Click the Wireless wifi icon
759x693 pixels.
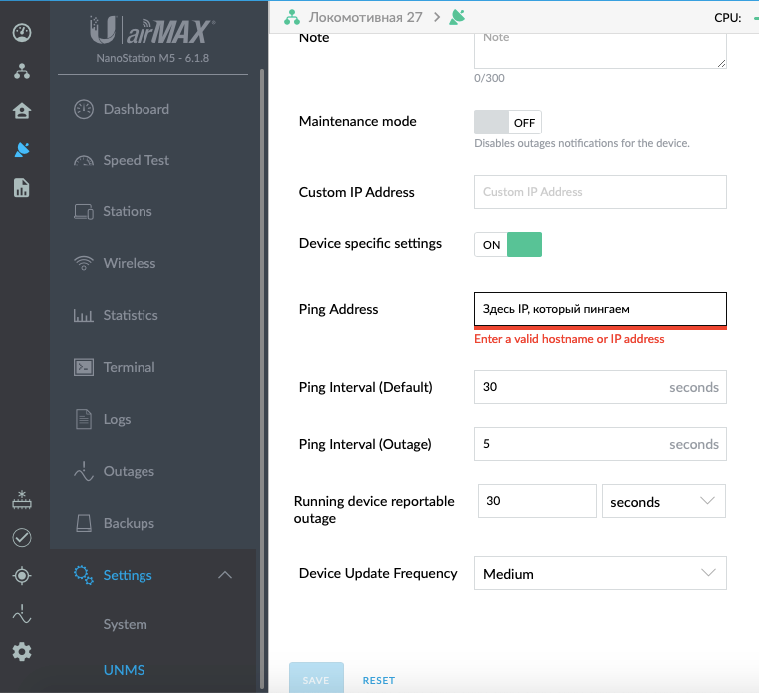tap(84, 263)
